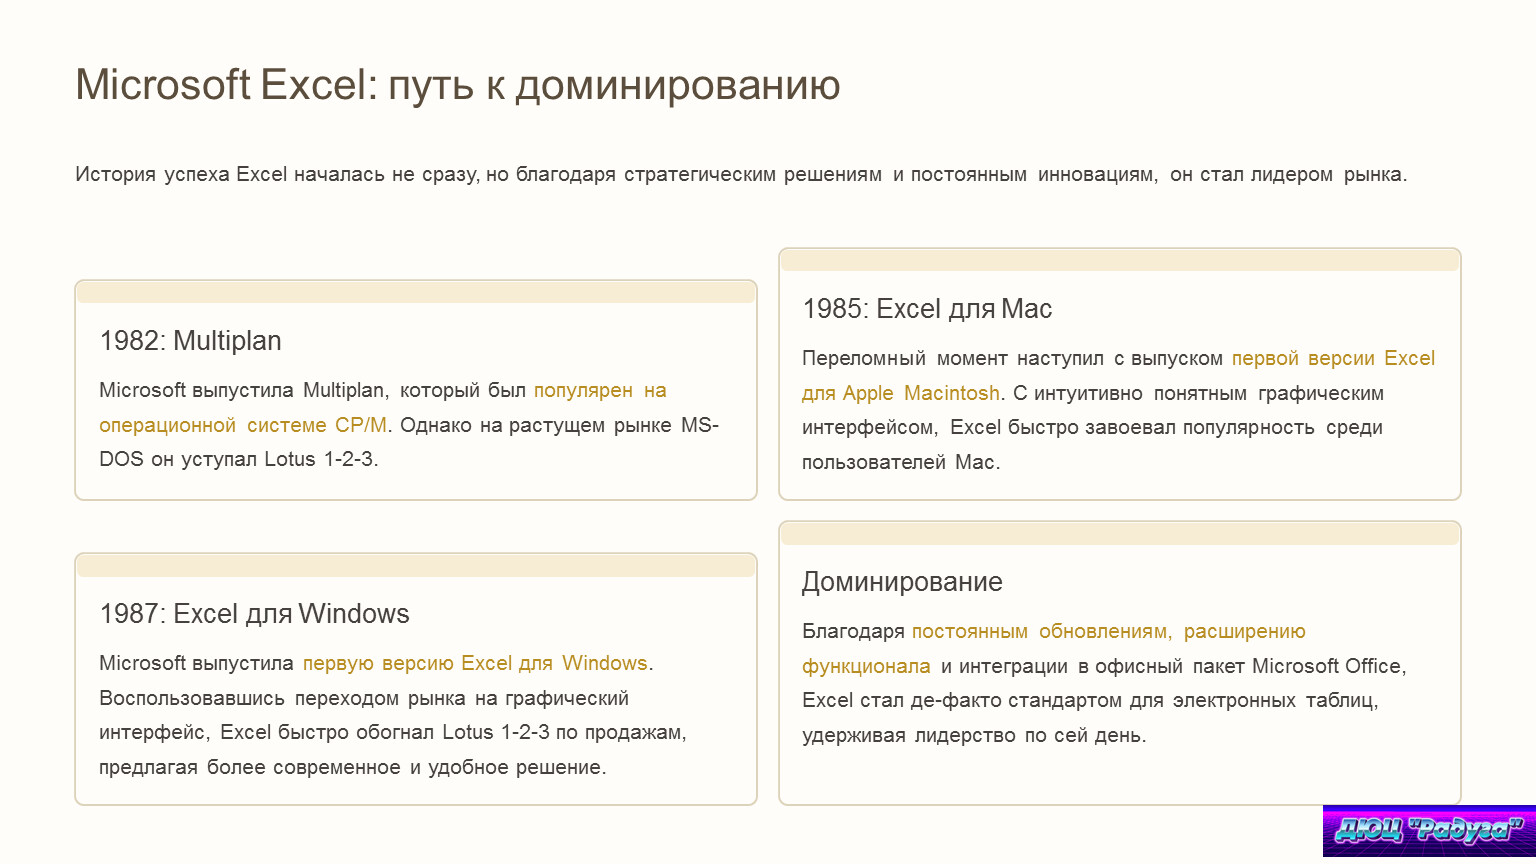The image size is (1536, 864).
Task: Click highlighted text "постоянным обновлениям, расширению"
Action: pos(1108,632)
